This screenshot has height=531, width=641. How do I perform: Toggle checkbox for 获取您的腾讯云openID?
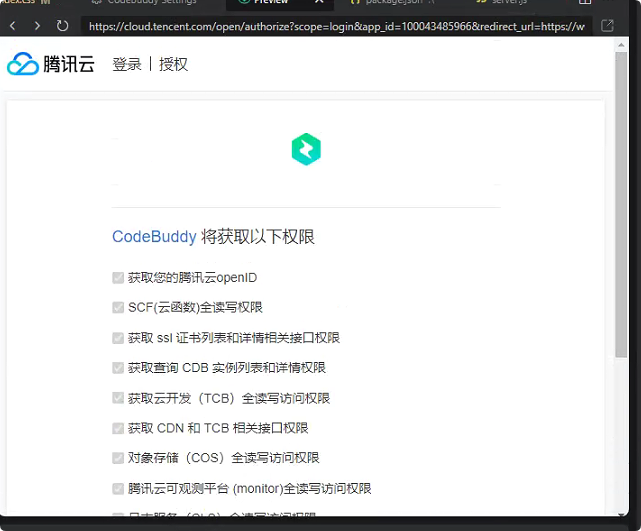pyautogui.click(x=118, y=278)
